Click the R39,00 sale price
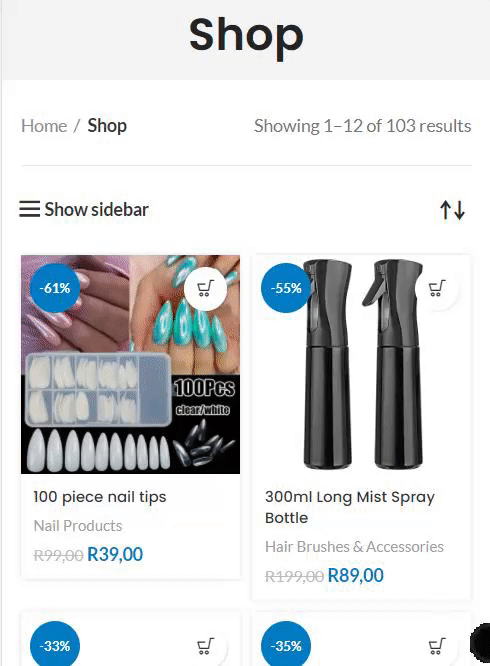Screen dimensions: 490x666 115,554
